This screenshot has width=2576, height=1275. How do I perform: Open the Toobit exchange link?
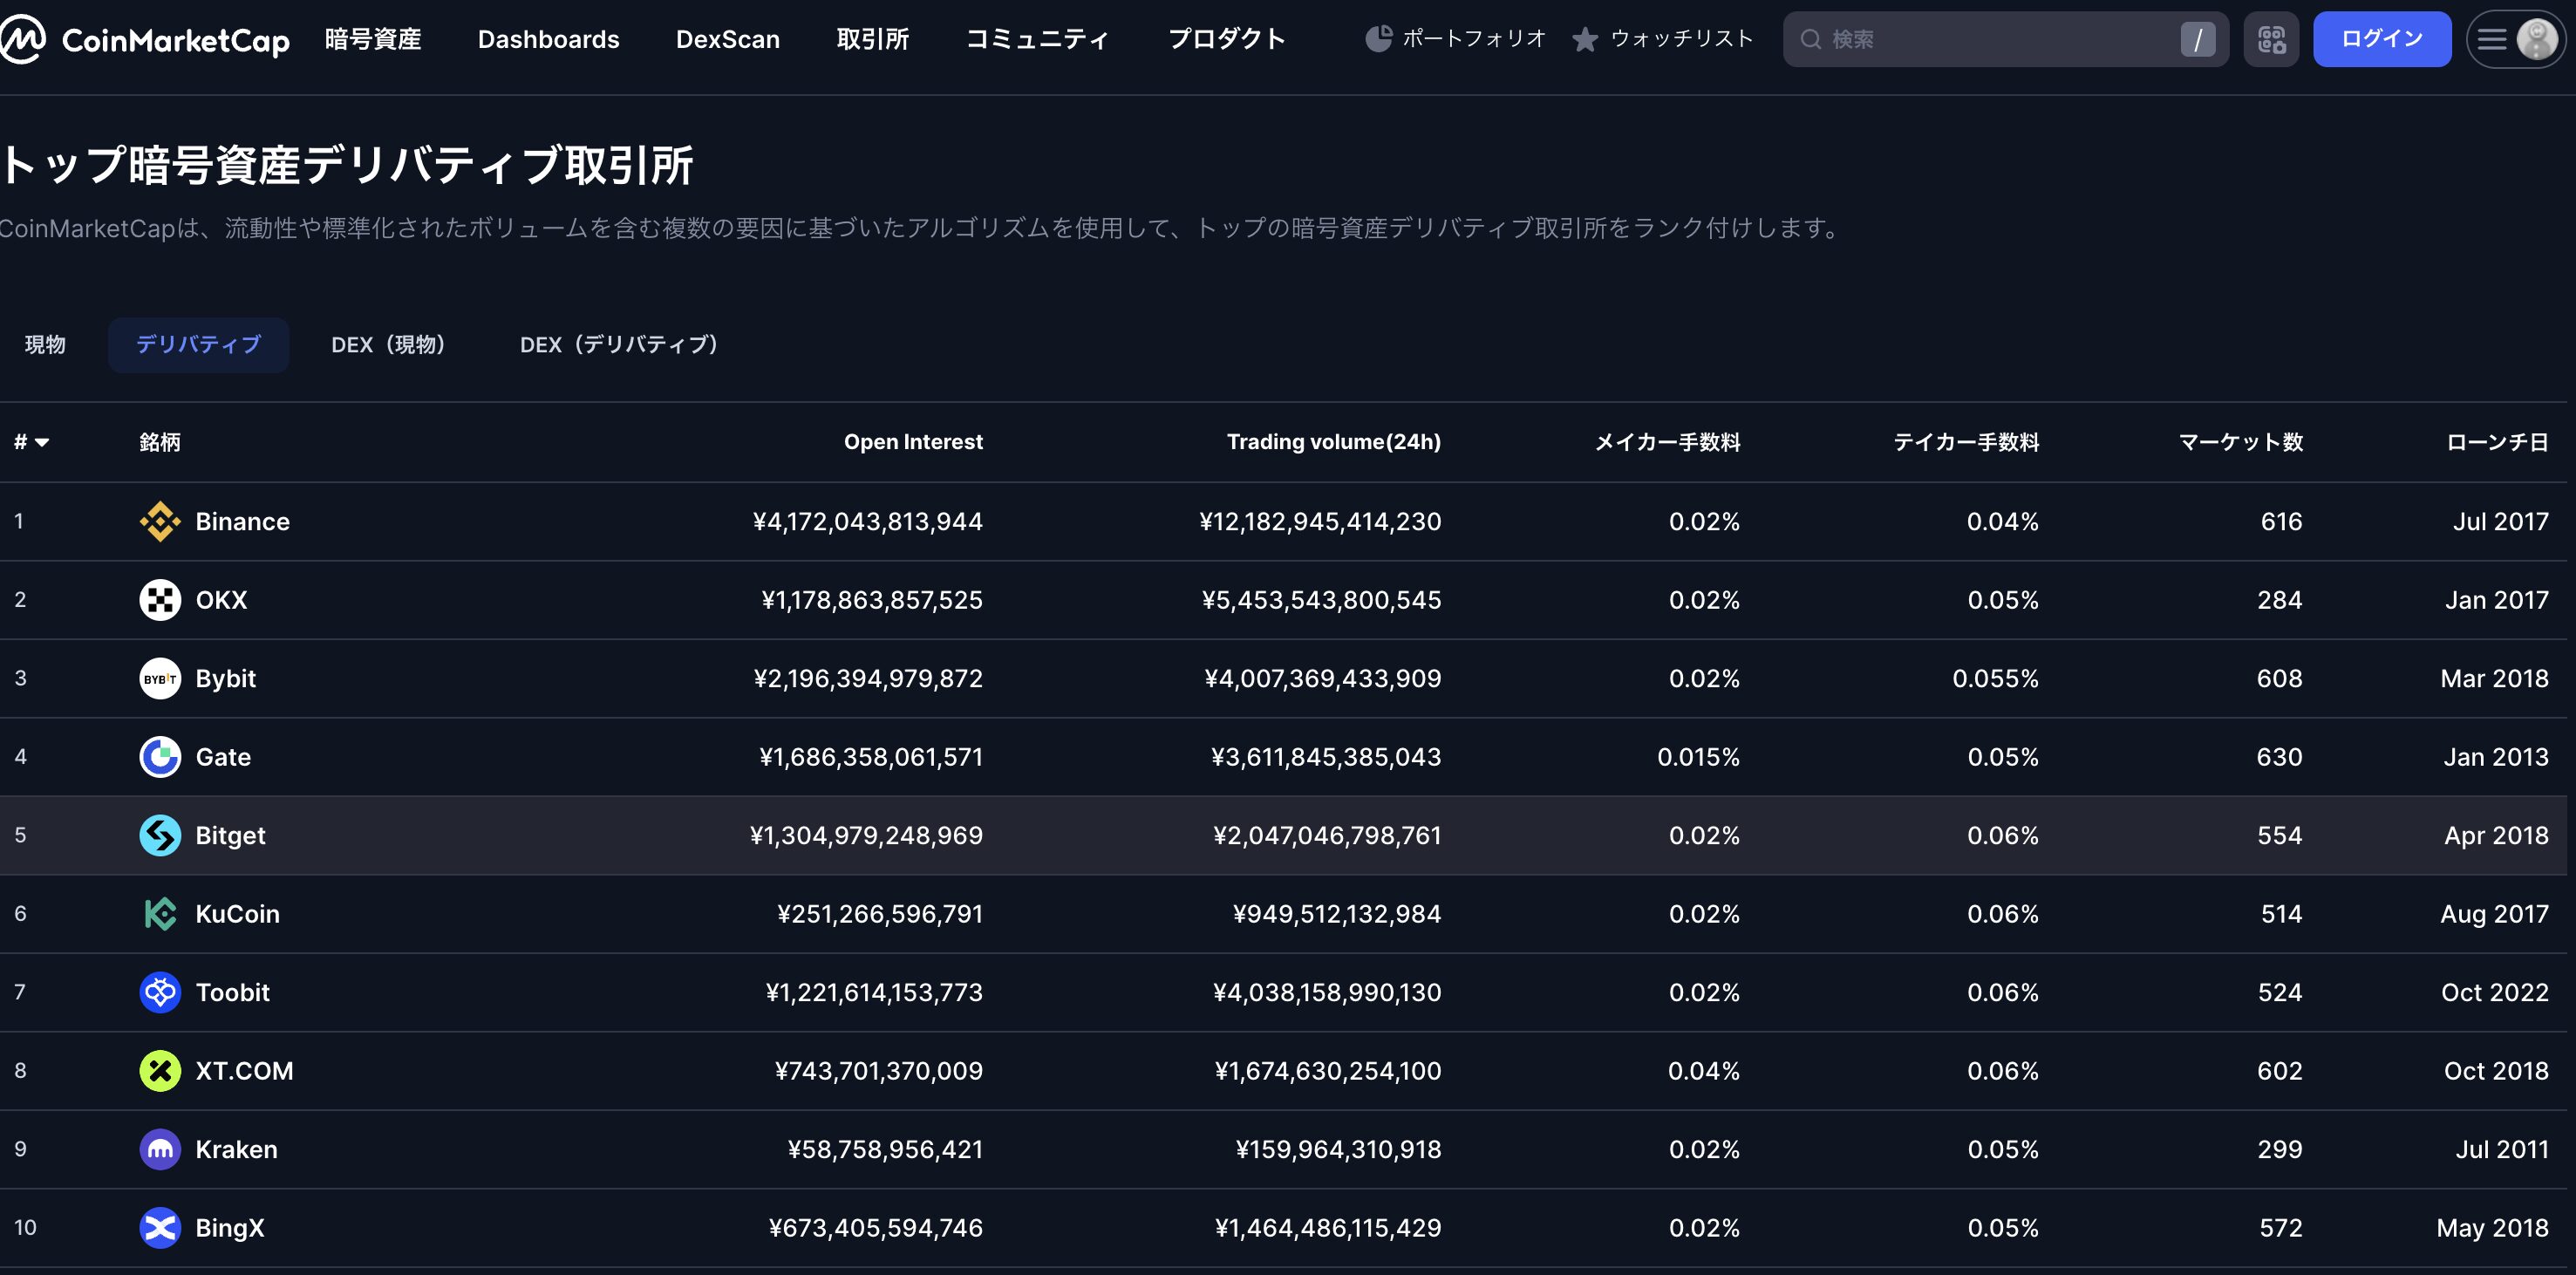[232, 992]
